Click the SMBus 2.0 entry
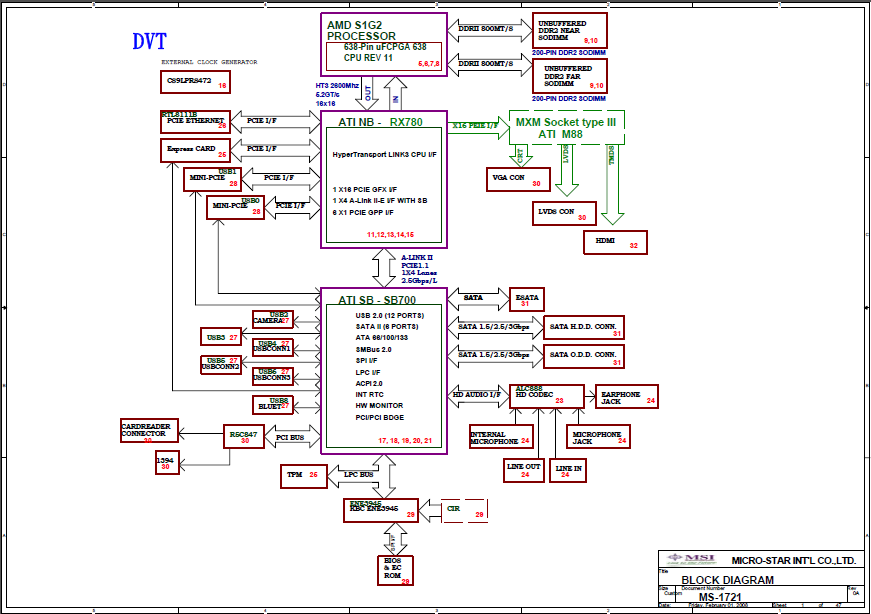Viewport: 871px width, 614px height. [x=373, y=350]
